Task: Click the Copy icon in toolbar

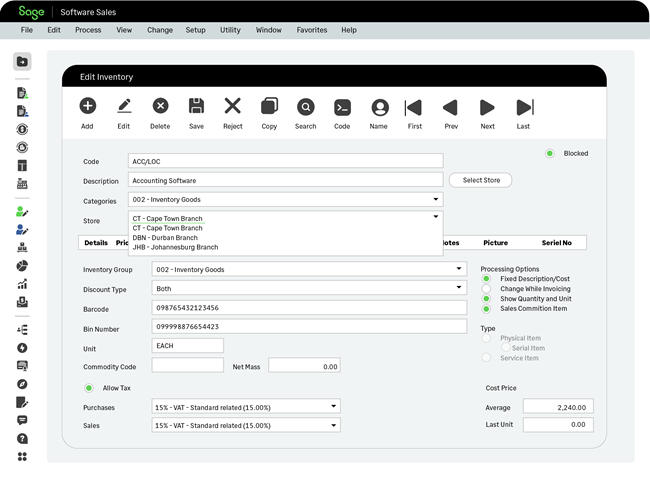Action: pyautogui.click(x=269, y=107)
